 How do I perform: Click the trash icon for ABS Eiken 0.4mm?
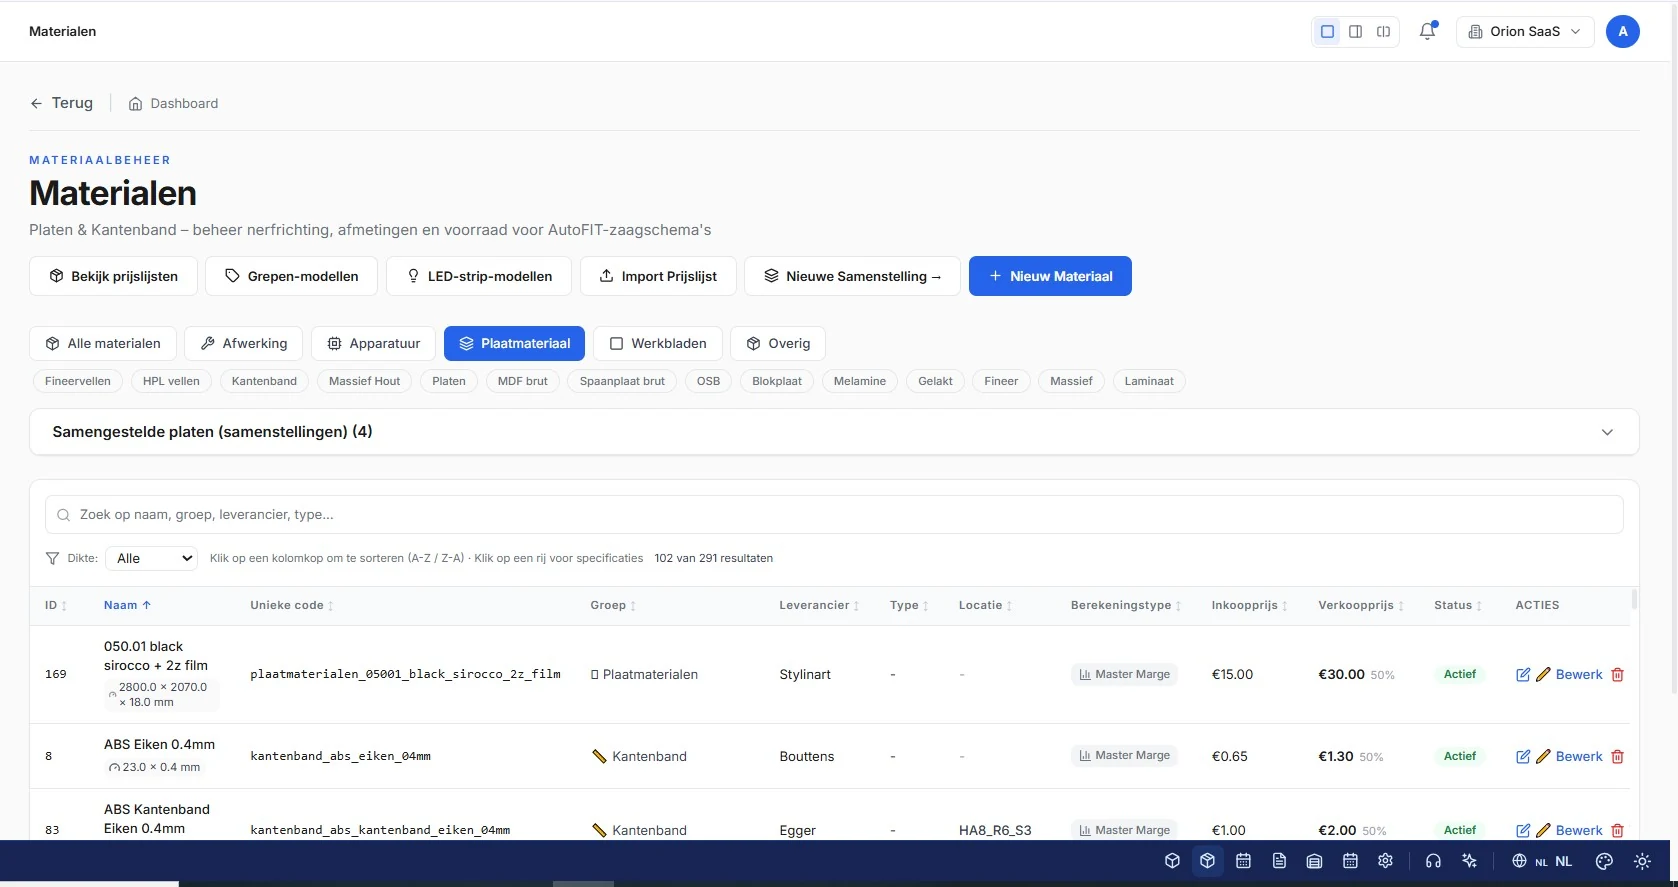coord(1618,757)
